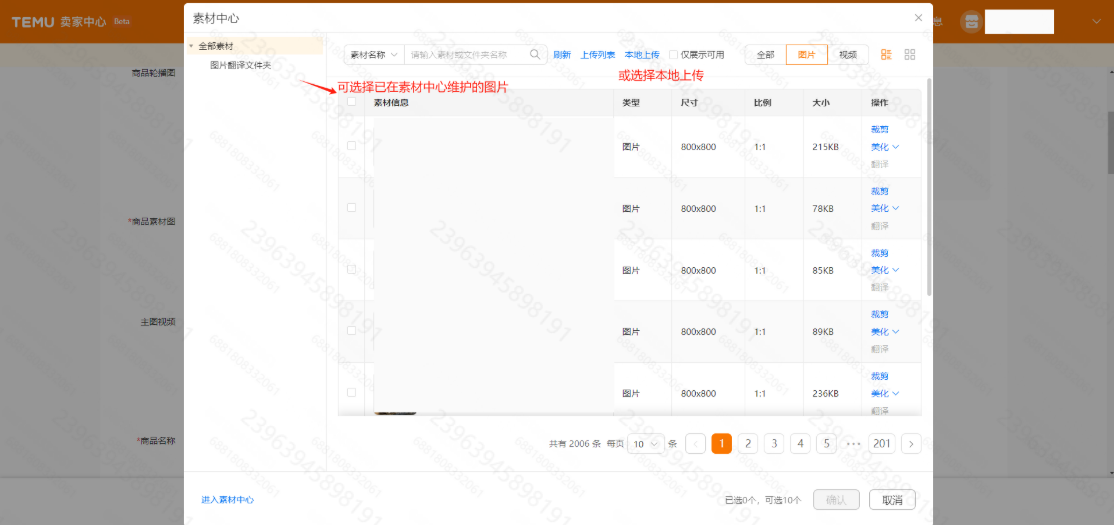Click the 刷新 link
Screen dimensions: 1114x525
click(x=562, y=55)
